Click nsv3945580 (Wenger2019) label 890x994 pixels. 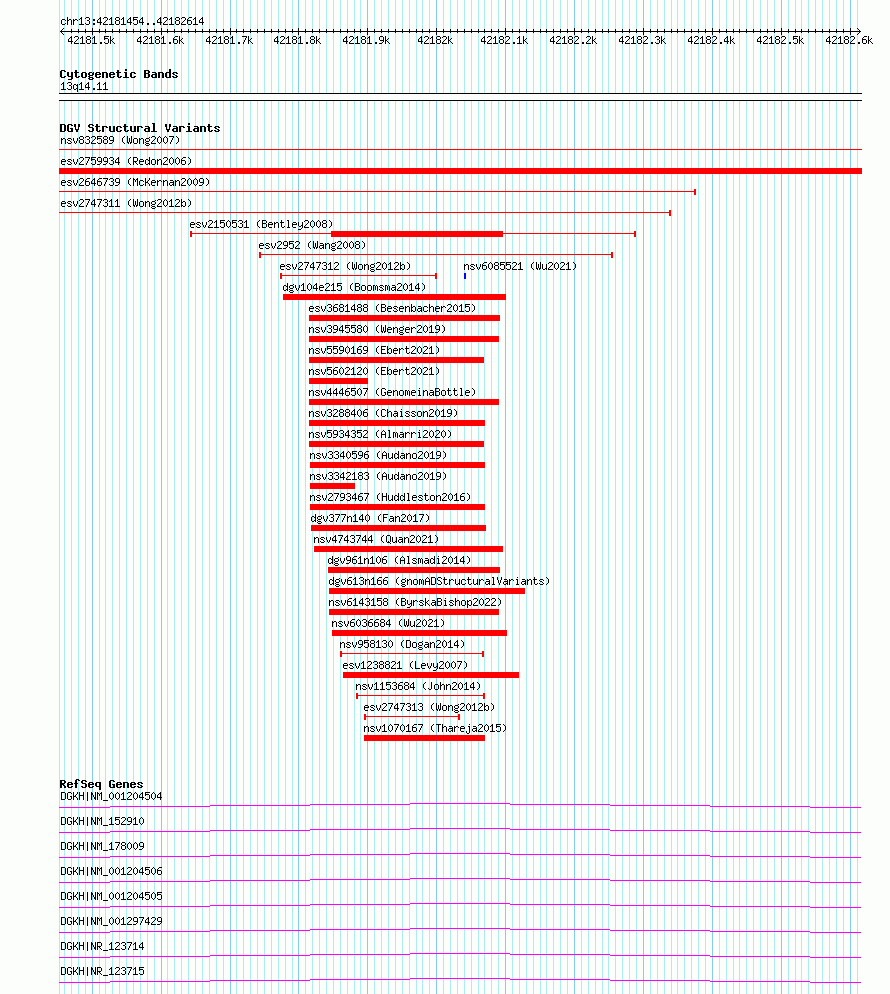pos(377,329)
